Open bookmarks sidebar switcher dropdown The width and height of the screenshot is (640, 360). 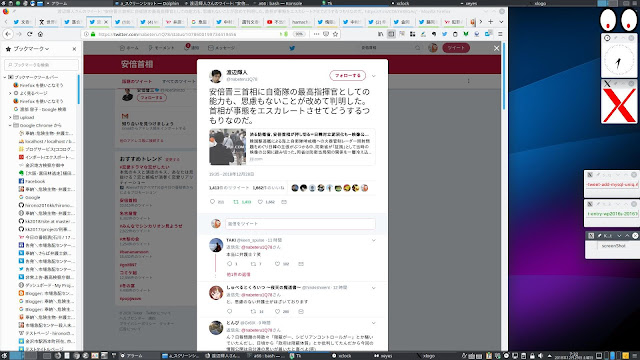click(x=31, y=49)
